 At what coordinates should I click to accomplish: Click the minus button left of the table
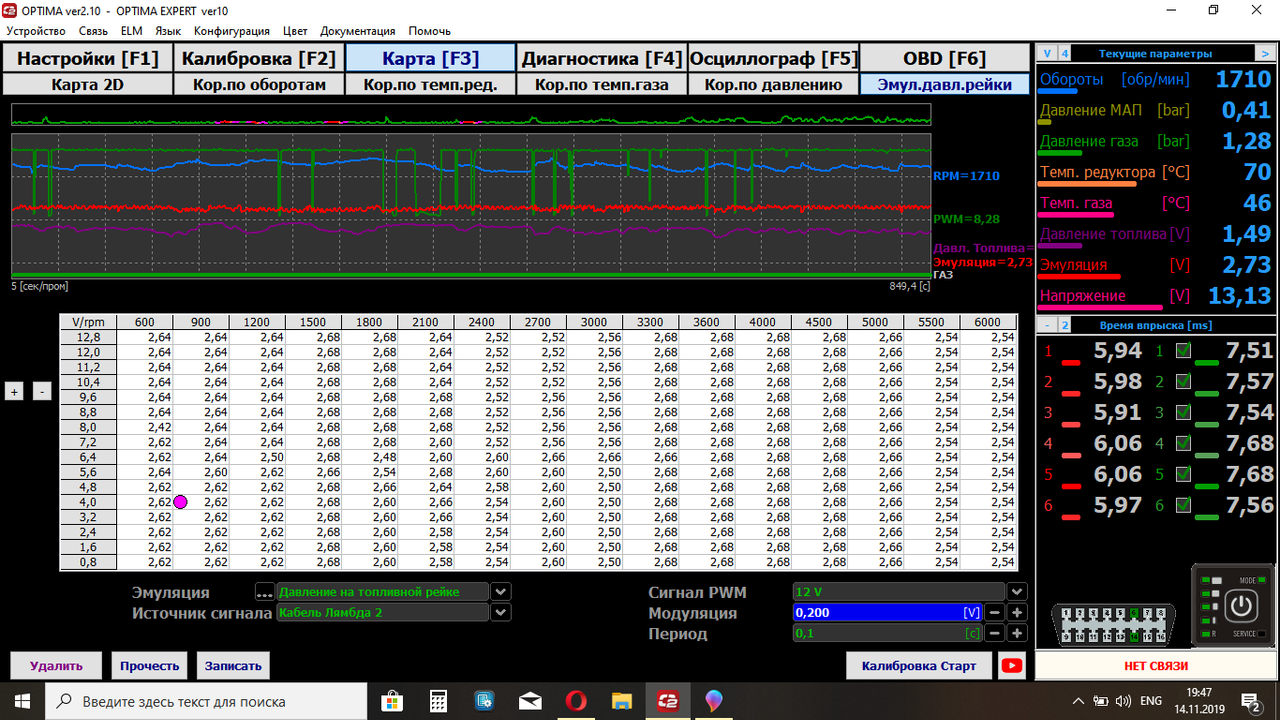click(41, 392)
